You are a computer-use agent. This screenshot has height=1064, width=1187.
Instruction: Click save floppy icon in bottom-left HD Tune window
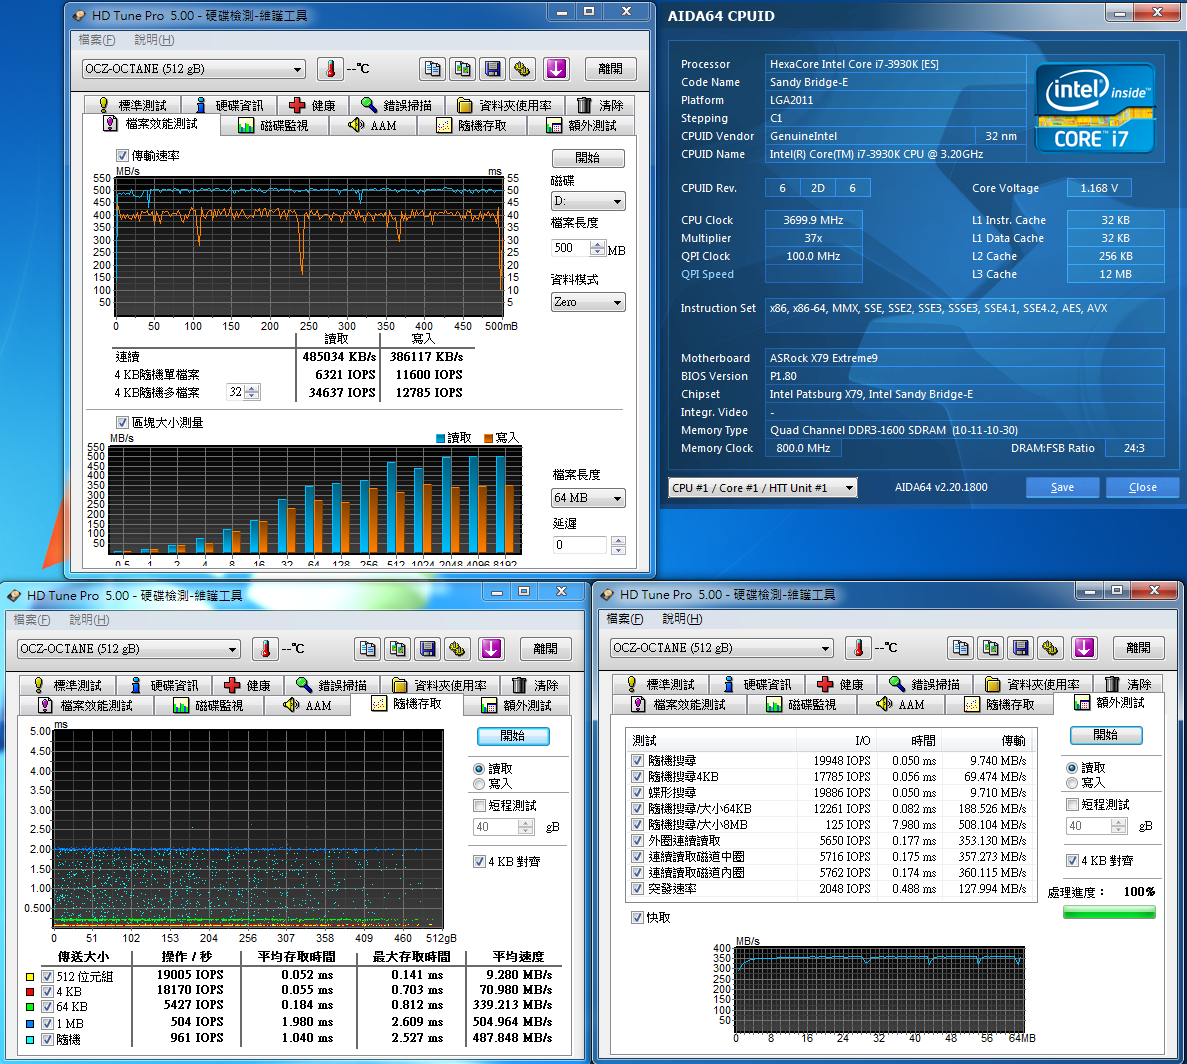tap(428, 649)
